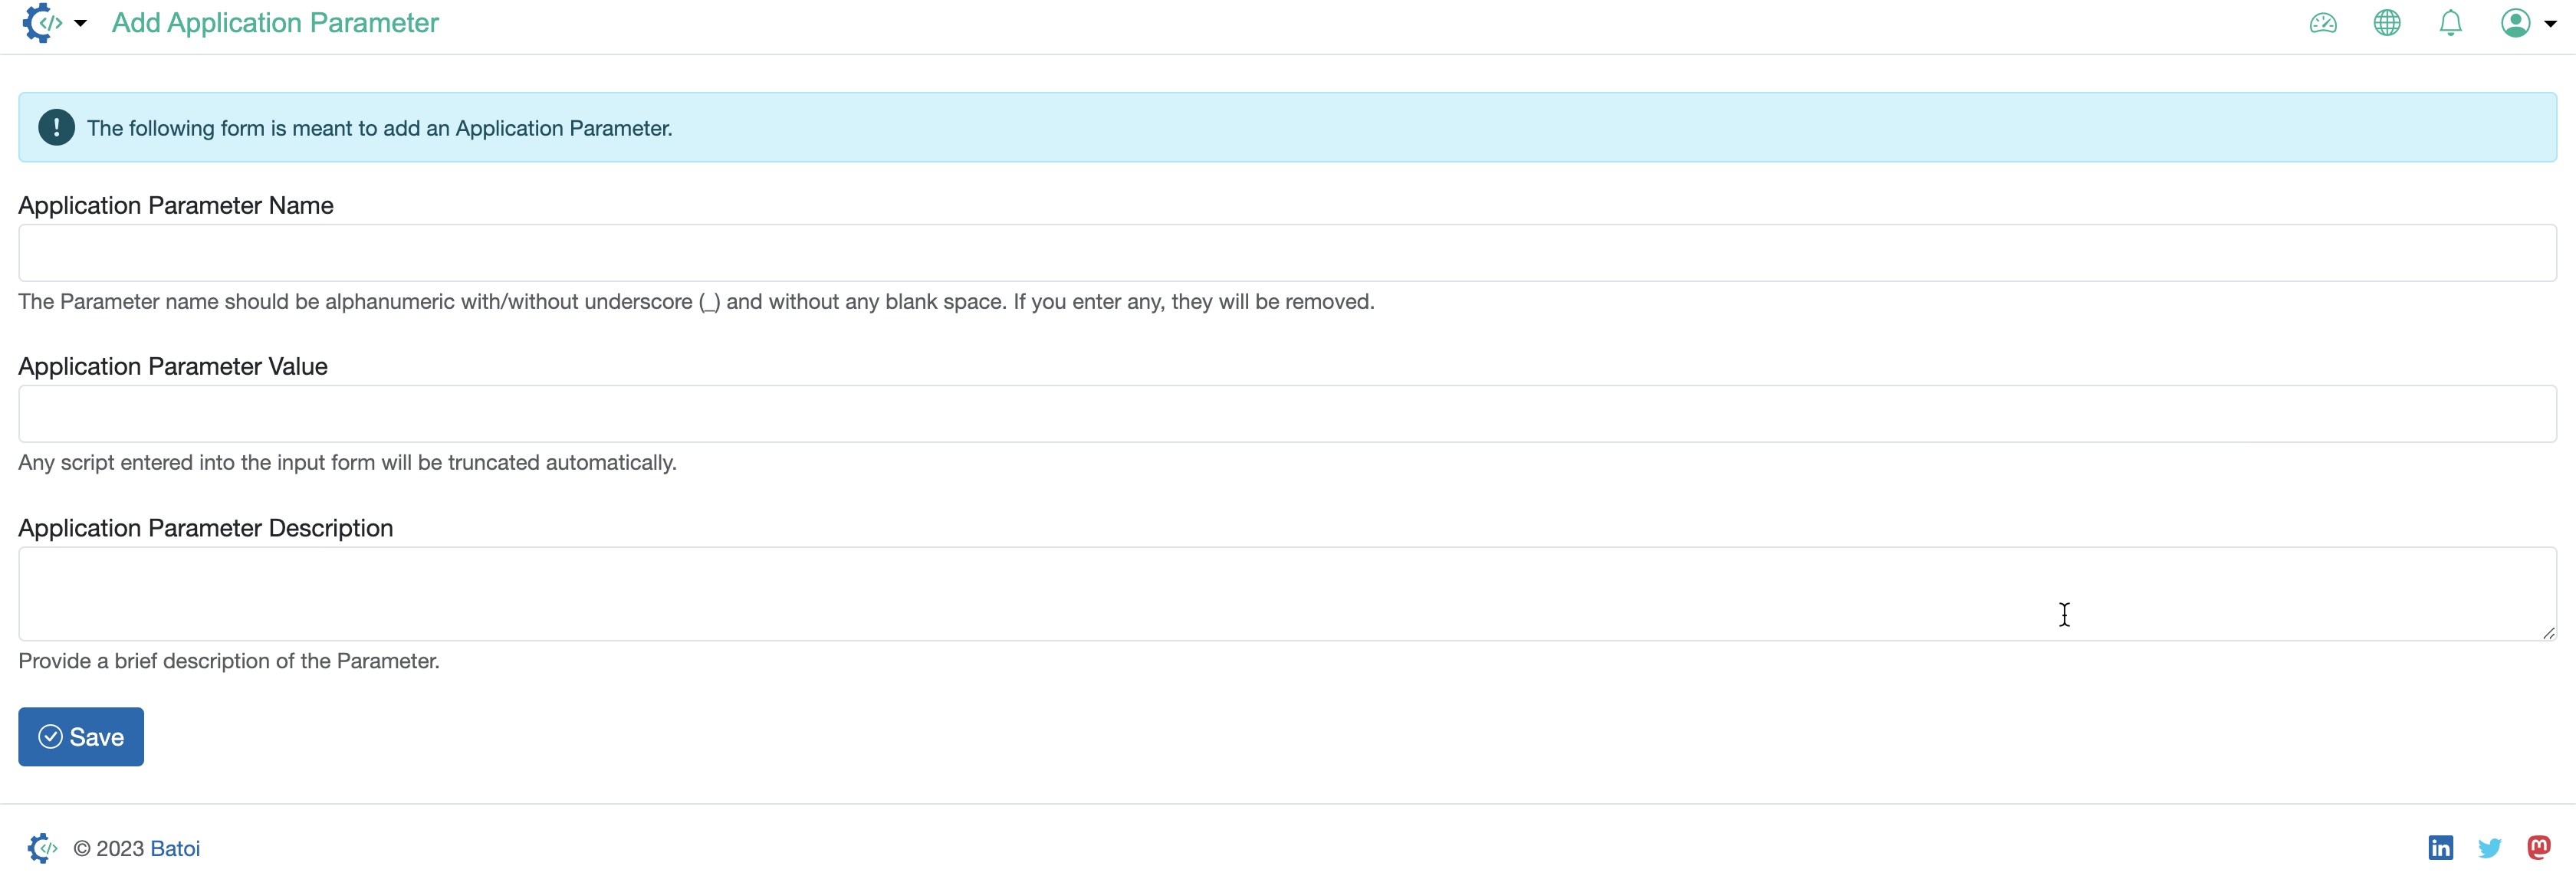The image size is (2576, 889).
Task: Open the user profile avatar icon
Action: (x=2515, y=23)
